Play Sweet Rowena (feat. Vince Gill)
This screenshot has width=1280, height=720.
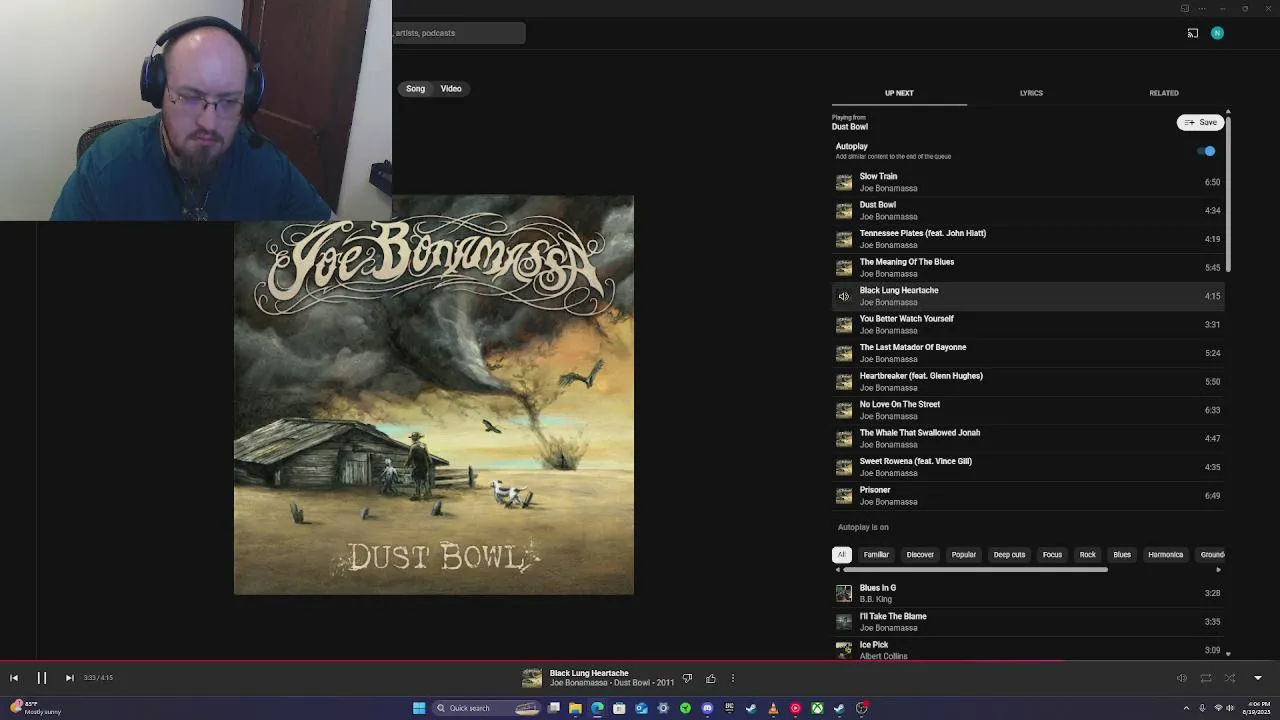click(x=1028, y=467)
